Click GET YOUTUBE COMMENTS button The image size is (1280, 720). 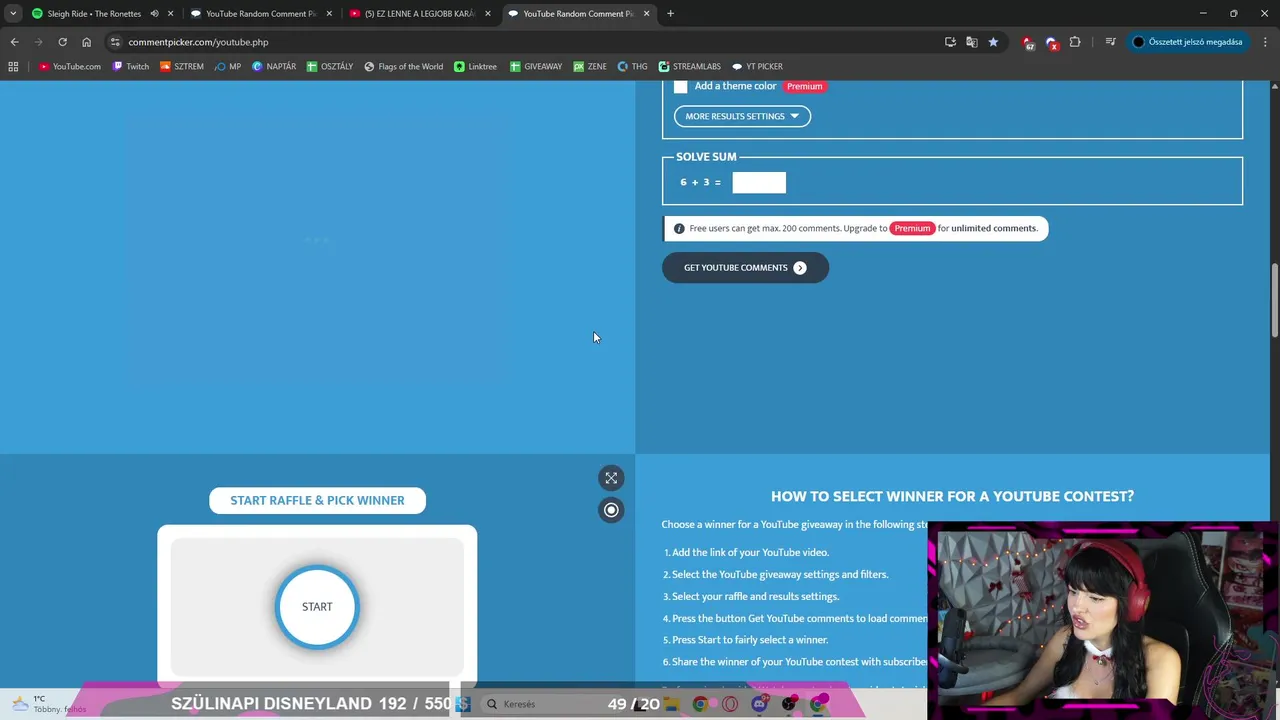click(745, 267)
